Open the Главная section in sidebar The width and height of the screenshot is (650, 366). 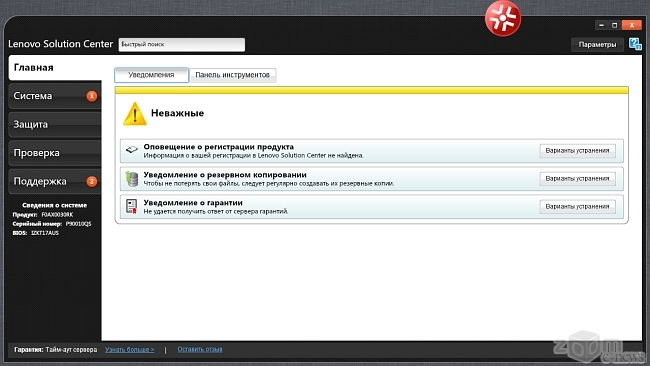click(55, 68)
